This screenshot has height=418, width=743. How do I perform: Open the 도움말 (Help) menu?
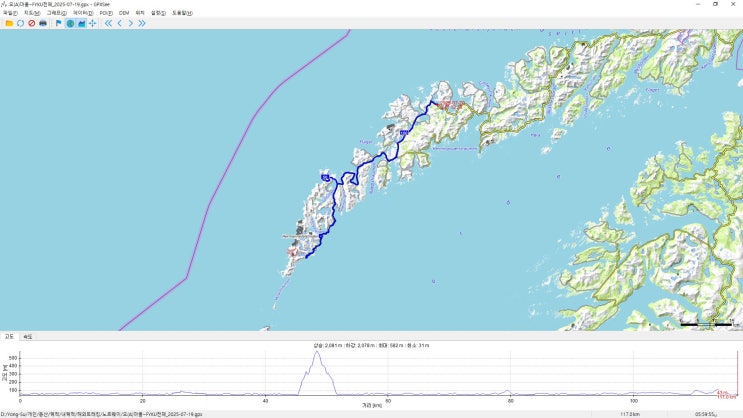click(x=182, y=13)
